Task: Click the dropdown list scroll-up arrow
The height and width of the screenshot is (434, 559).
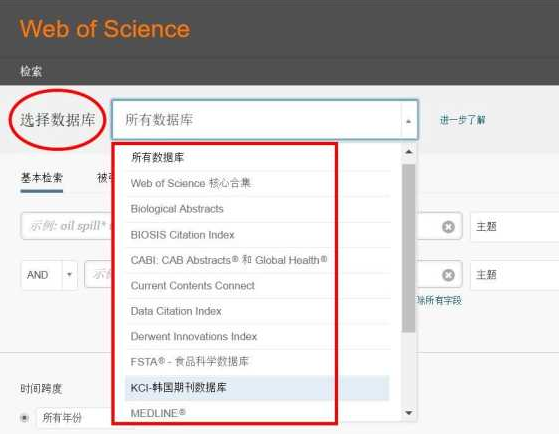Action: coord(409,152)
